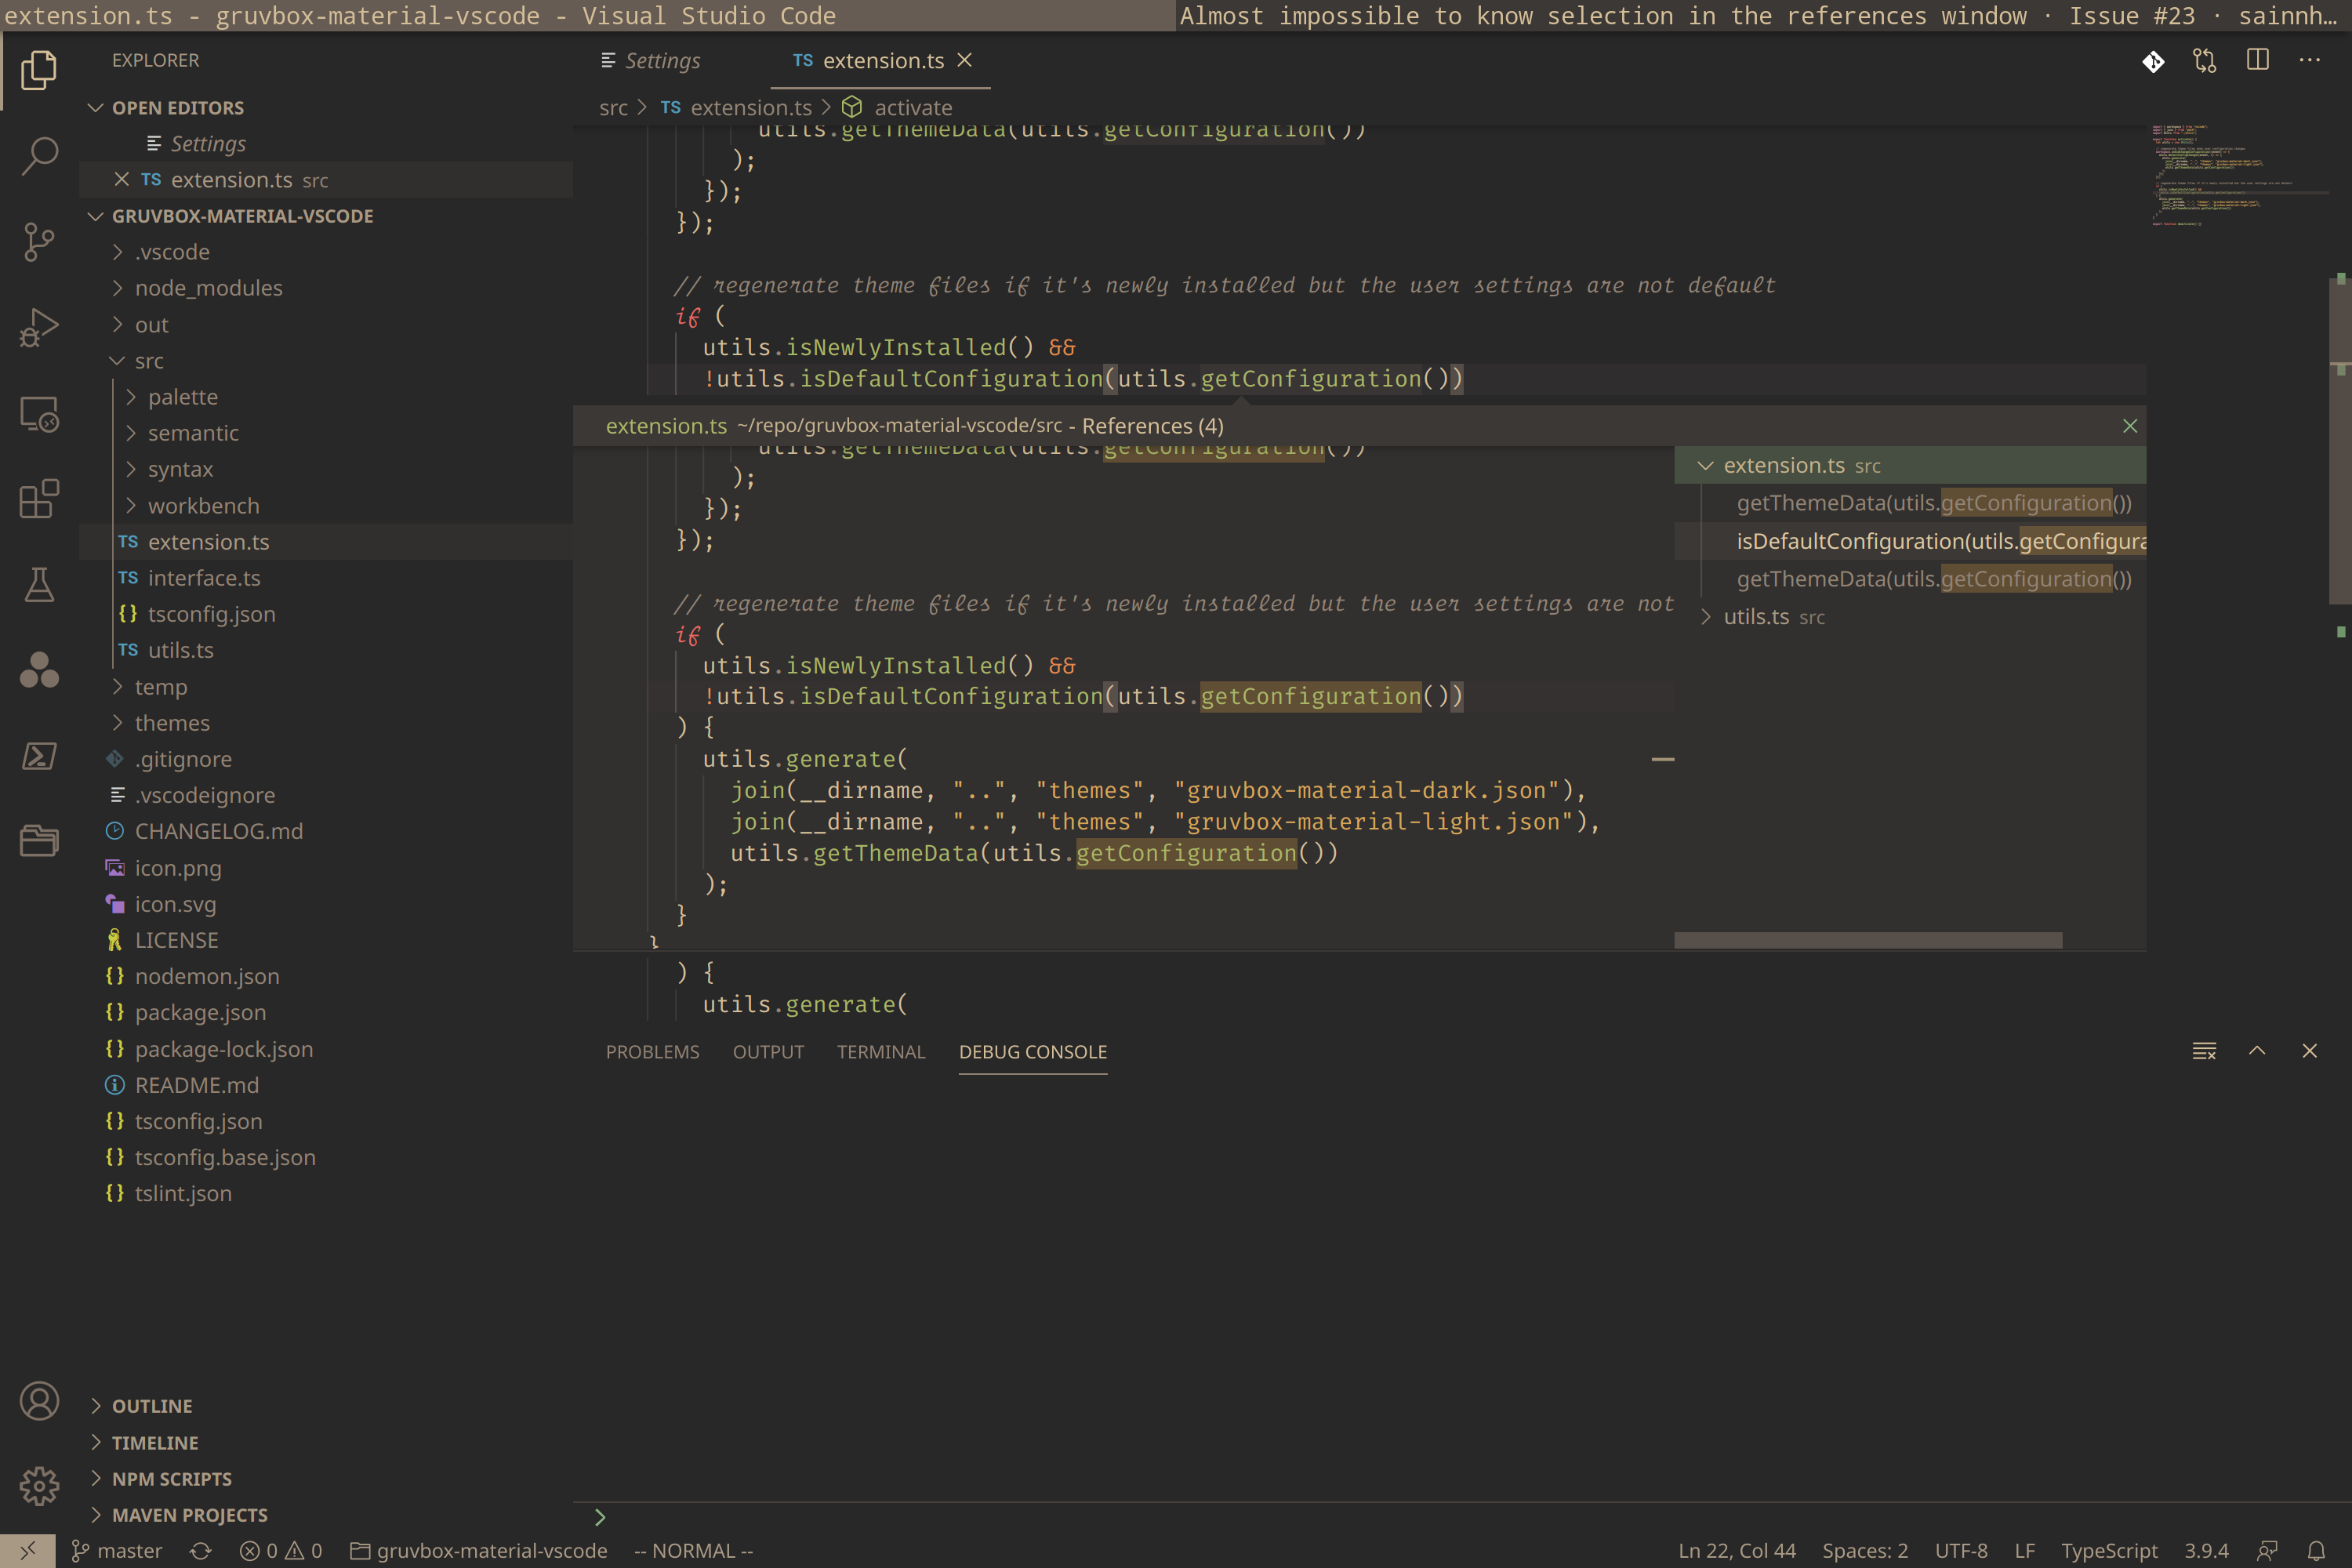Select interface.ts in the Explorer

[204, 578]
